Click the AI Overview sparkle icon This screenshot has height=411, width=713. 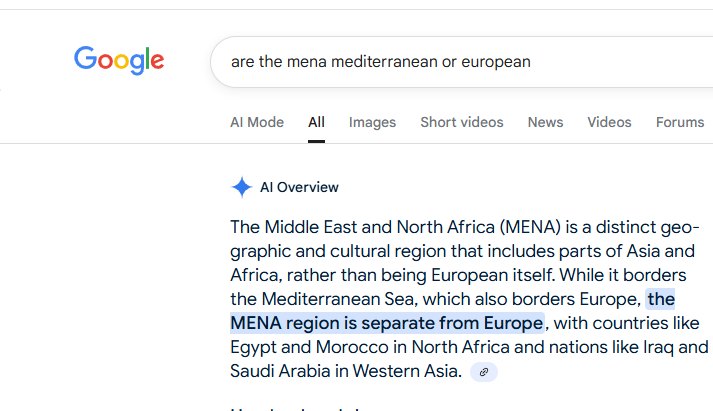(x=241, y=187)
